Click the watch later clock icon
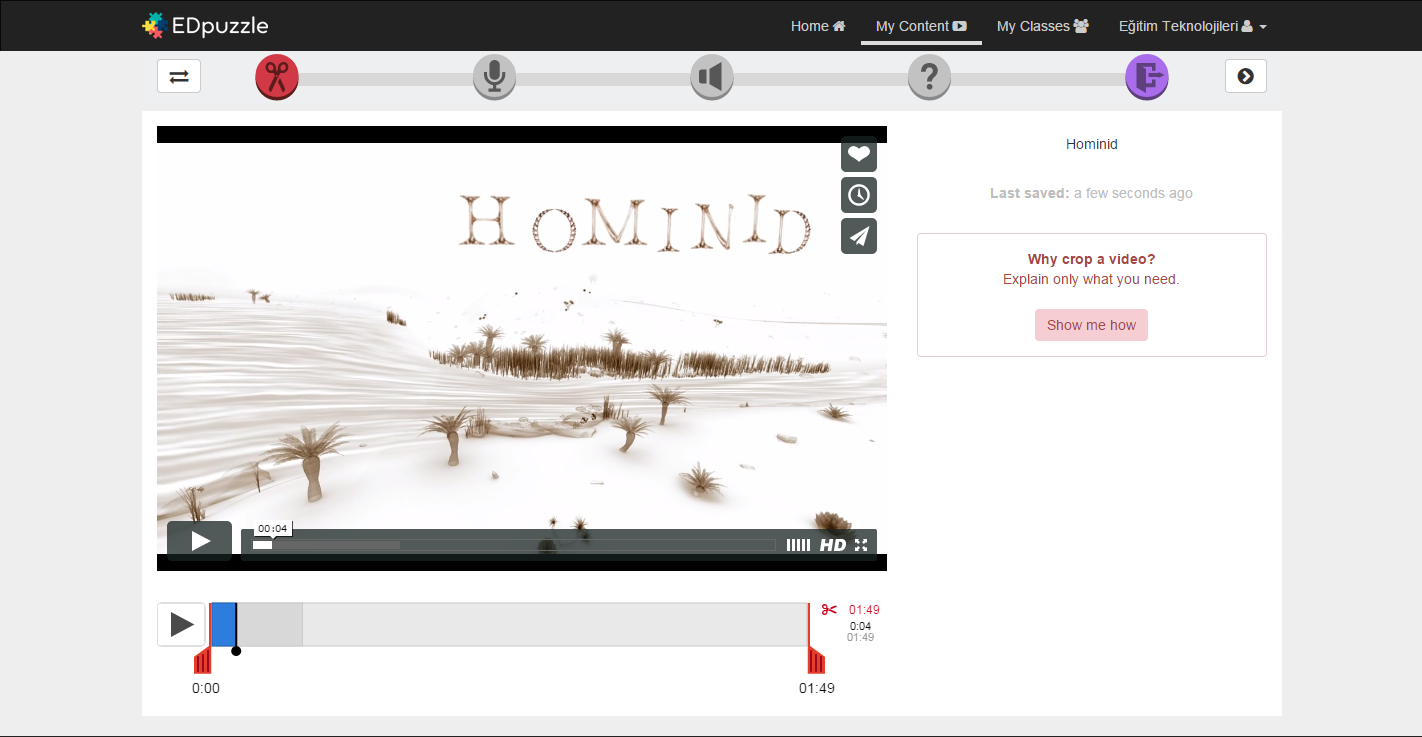This screenshot has height=737, width=1422. pyautogui.click(x=859, y=195)
